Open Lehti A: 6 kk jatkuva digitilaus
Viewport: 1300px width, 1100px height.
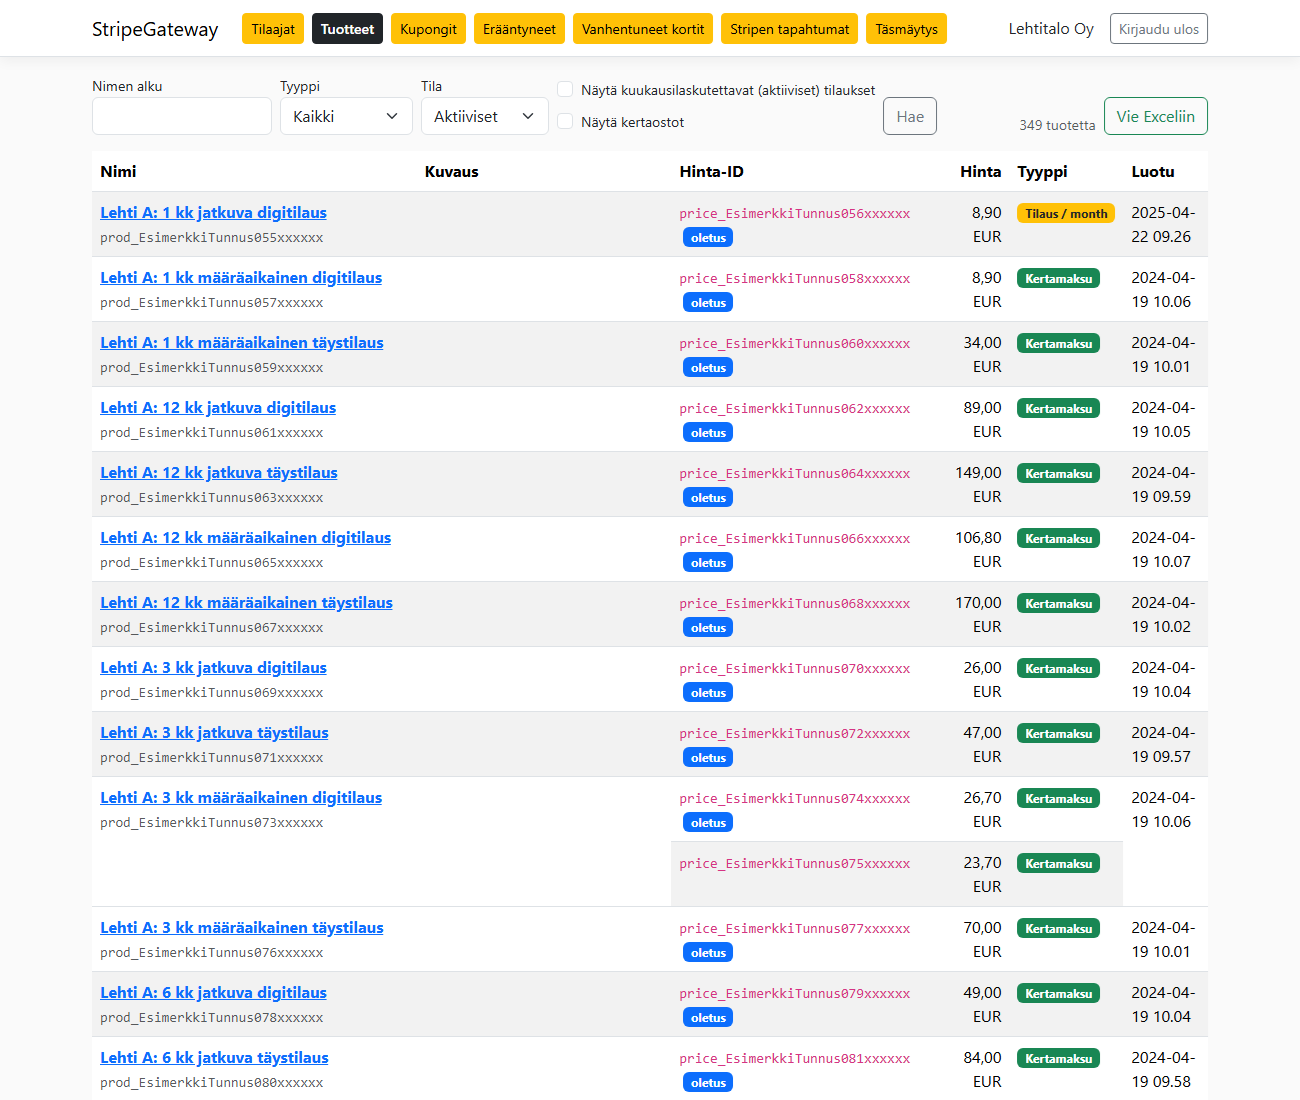[213, 992]
